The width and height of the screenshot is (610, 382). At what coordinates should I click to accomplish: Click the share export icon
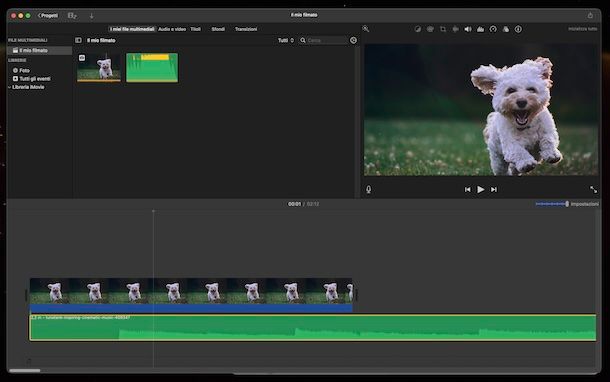click(590, 15)
